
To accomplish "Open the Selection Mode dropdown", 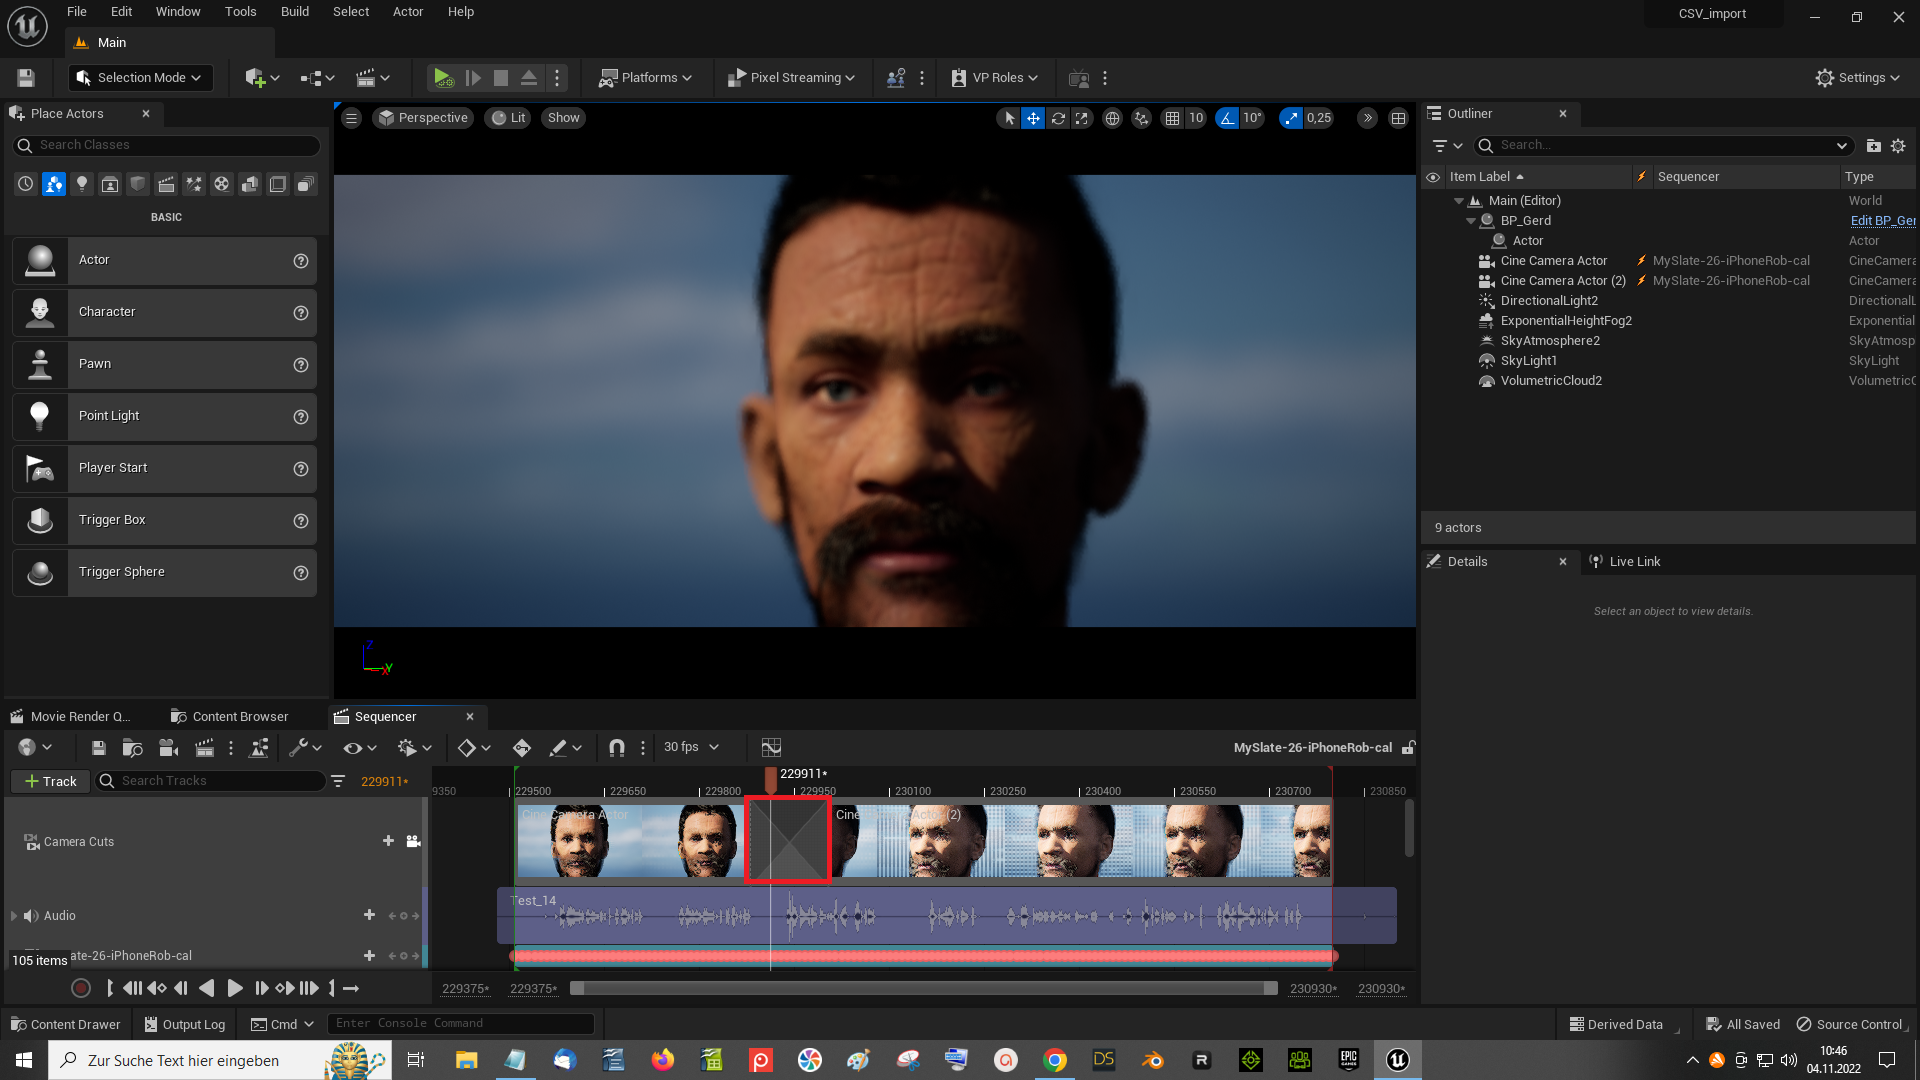I will (140, 78).
